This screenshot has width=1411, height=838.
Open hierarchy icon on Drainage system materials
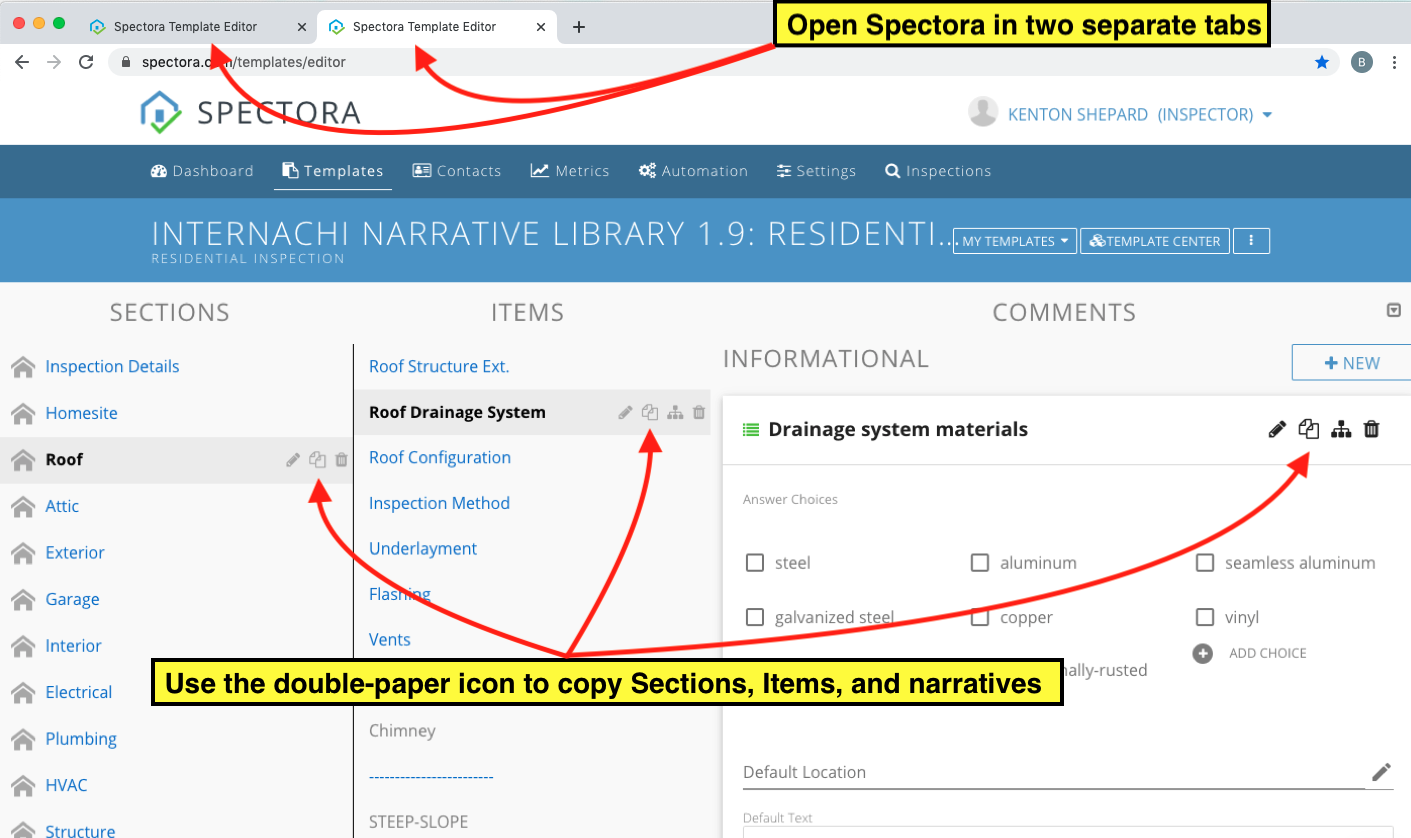[x=1341, y=429]
